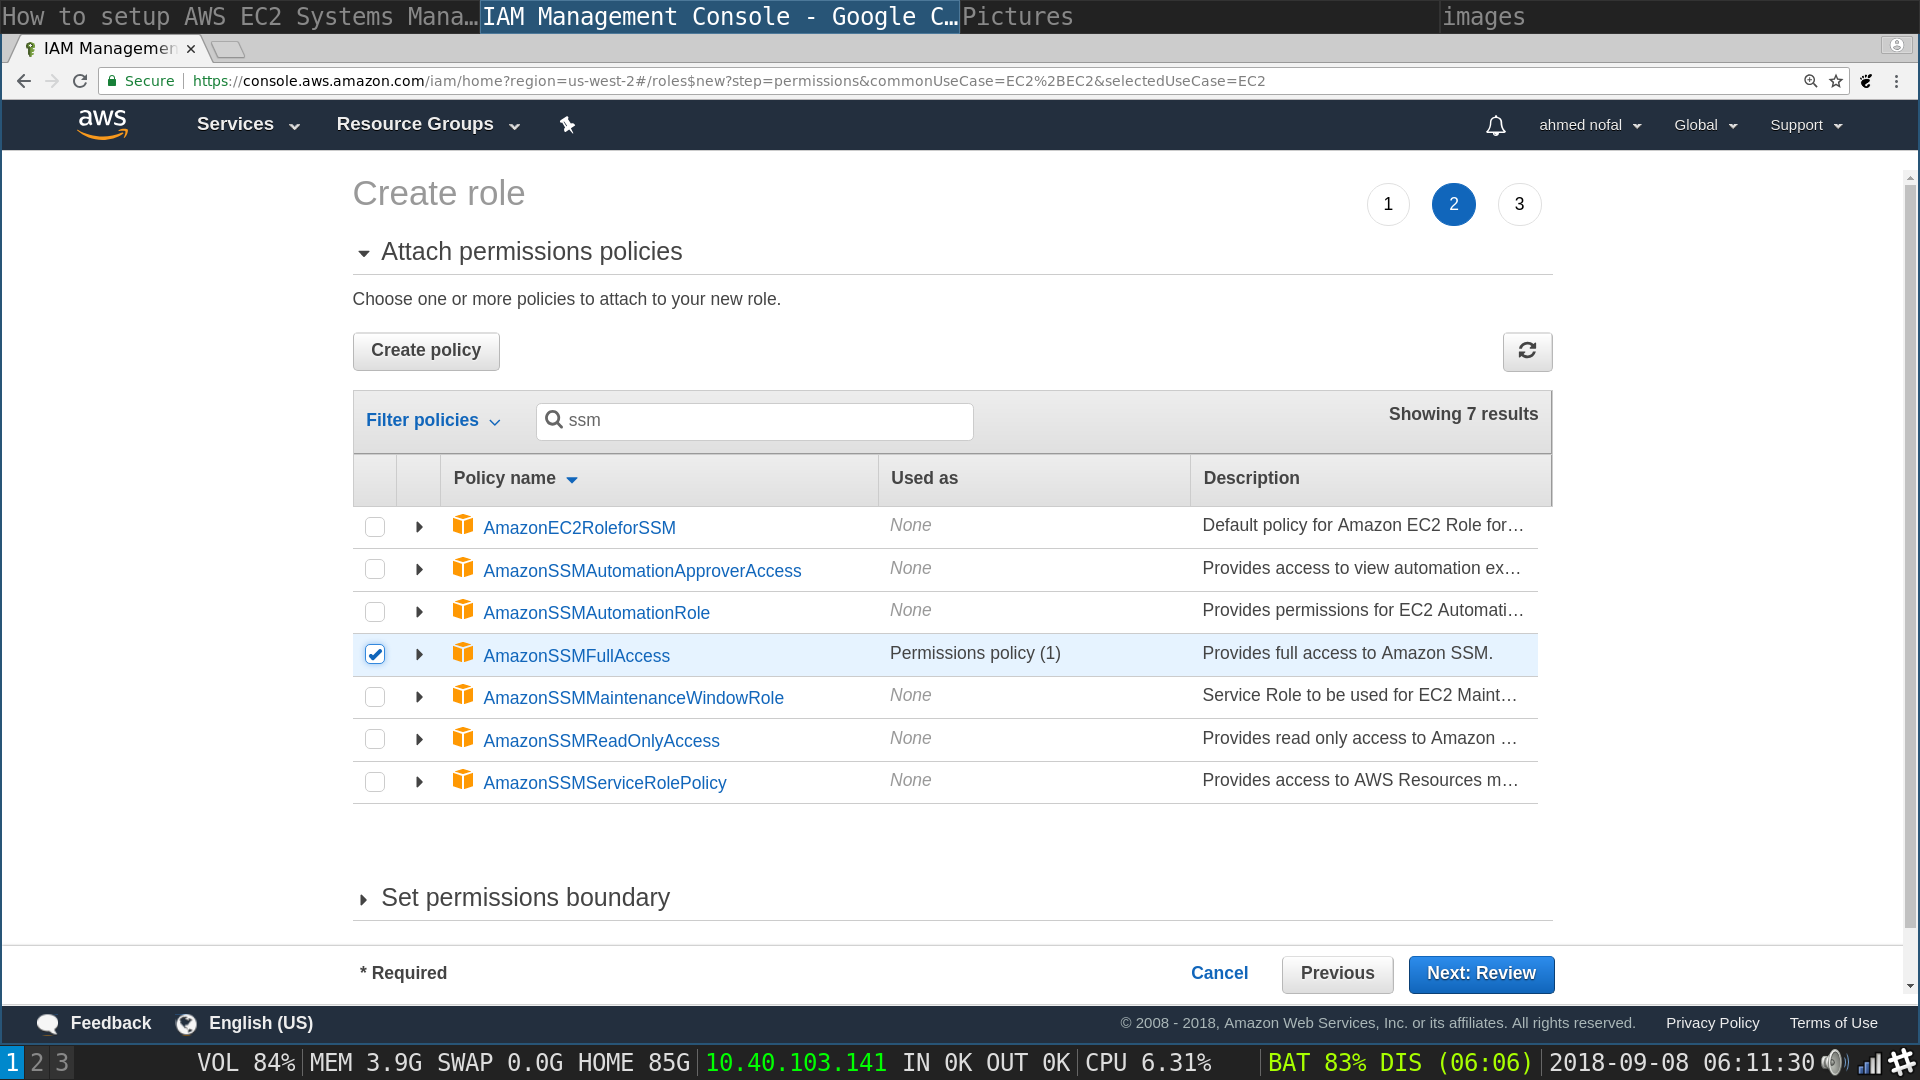Click the refresh policies icon button
The height and width of the screenshot is (1080, 1920).
click(x=1526, y=351)
